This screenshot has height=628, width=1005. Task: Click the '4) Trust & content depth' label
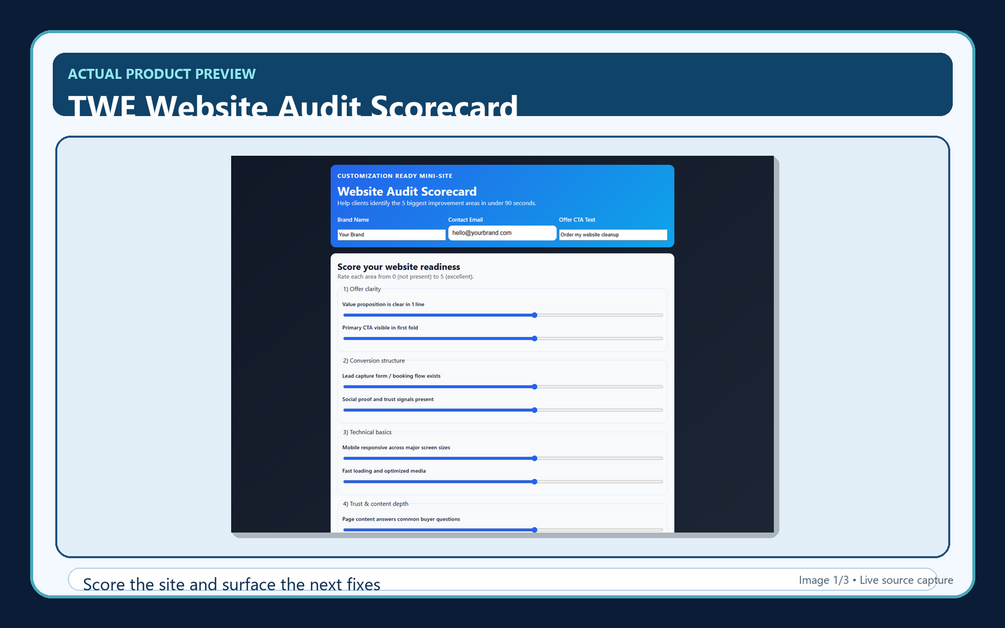[x=375, y=504]
